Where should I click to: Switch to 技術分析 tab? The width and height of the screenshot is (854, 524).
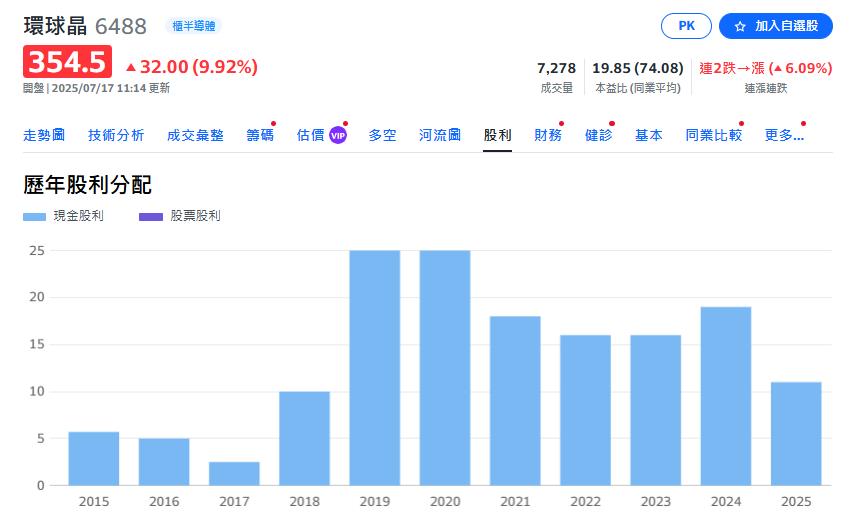pyautogui.click(x=116, y=135)
